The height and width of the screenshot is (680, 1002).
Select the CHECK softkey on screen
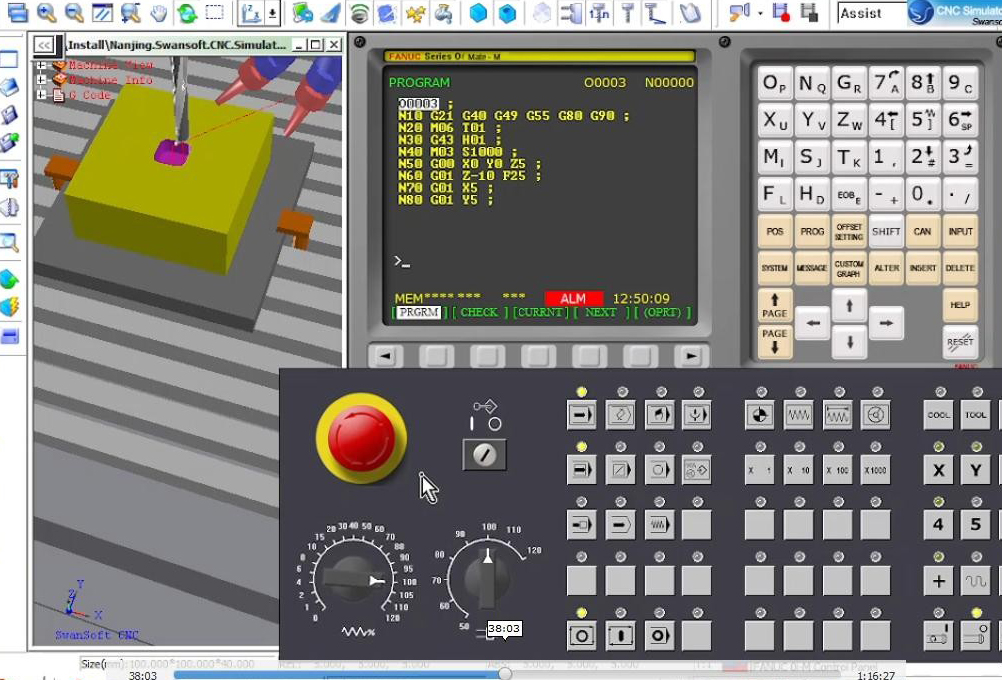[x=479, y=312]
